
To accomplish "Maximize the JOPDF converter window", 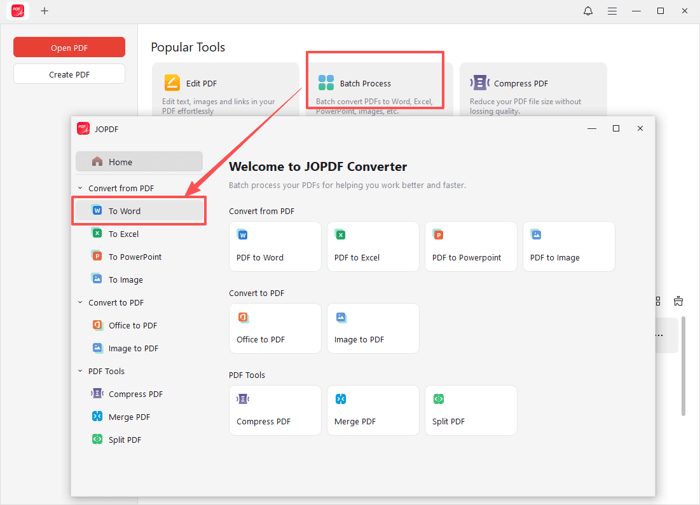I will pos(616,129).
